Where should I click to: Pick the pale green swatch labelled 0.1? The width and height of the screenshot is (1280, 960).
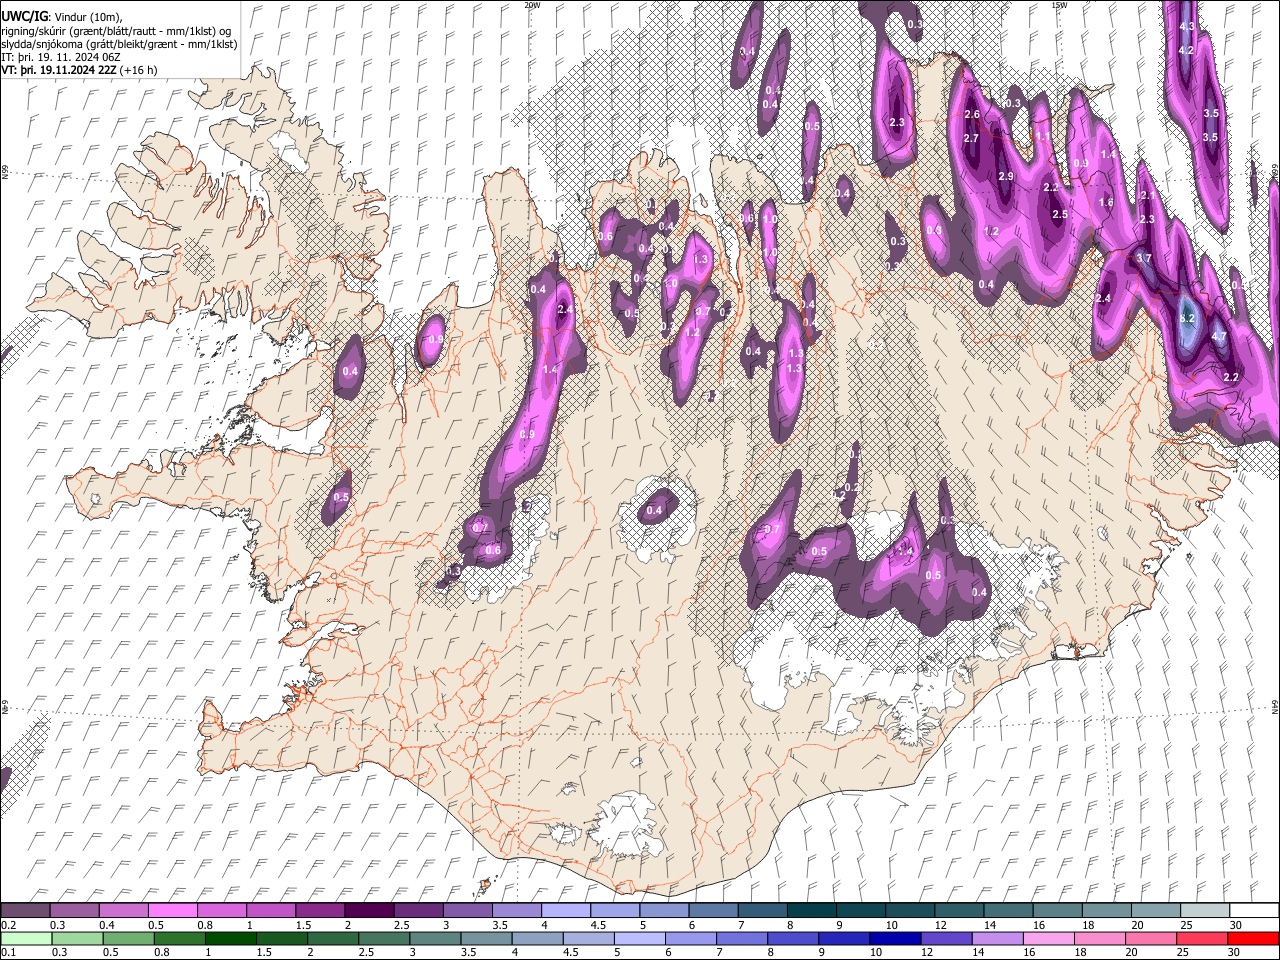26,939
